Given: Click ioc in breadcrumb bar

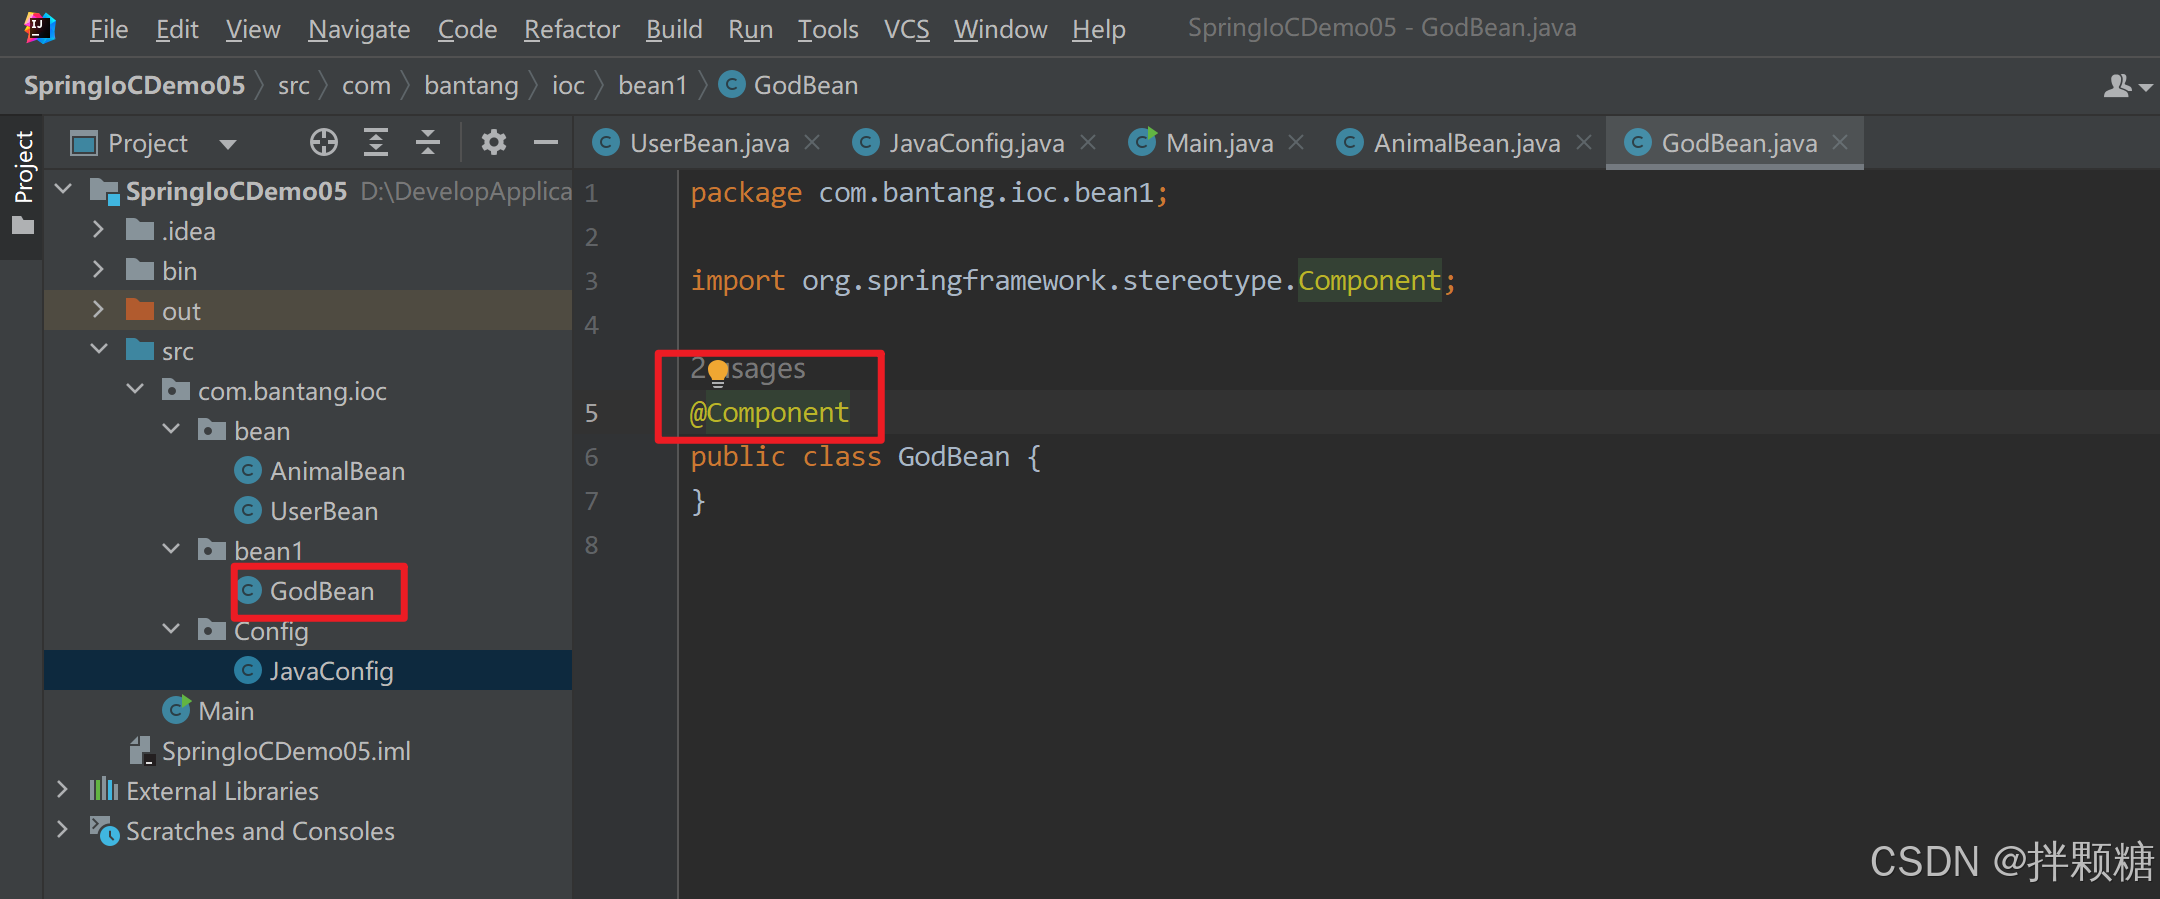Looking at the screenshot, I should click(x=568, y=86).
